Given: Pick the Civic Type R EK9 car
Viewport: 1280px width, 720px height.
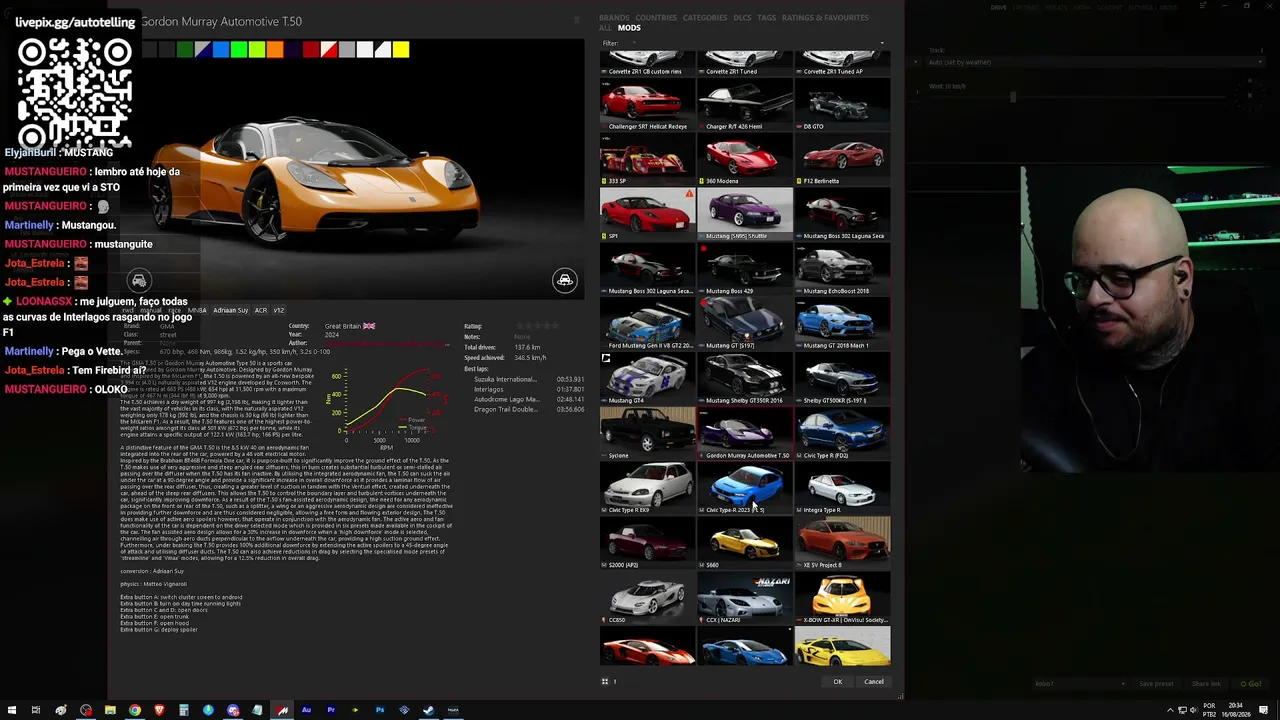Looking at the screenshot, I should pyautogui.click(x=647, y=489).
